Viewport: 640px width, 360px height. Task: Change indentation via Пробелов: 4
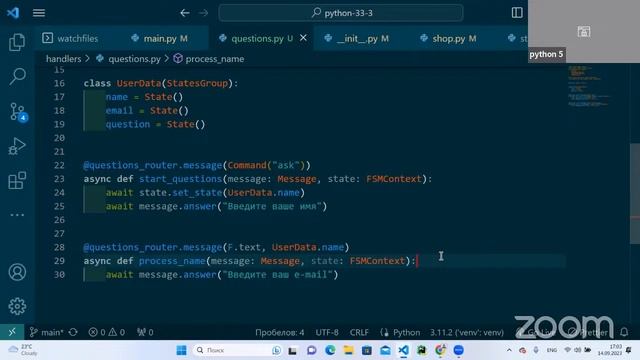coord(280,332)
